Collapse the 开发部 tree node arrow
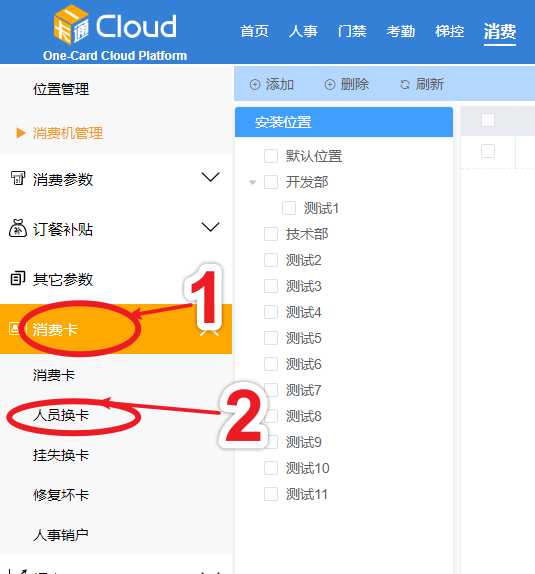Viewport: 535px width, 574px height. click(252, 182)
